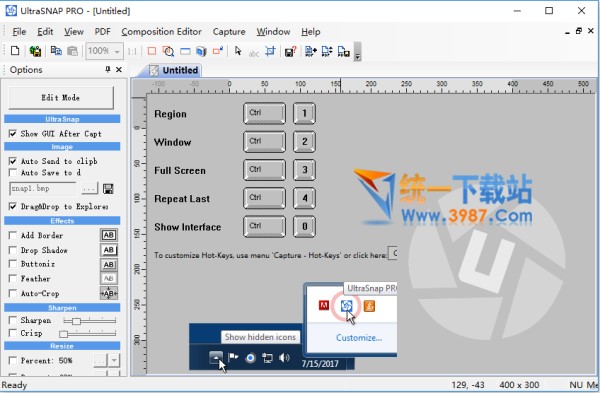Enable the Add Border effect
This screenshot has width=600, height=393.
click(x=13, y=235)
